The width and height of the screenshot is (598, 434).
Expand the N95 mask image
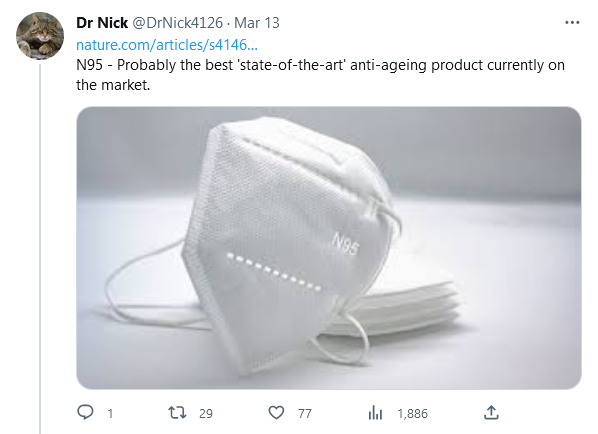[x=329, y=248]
